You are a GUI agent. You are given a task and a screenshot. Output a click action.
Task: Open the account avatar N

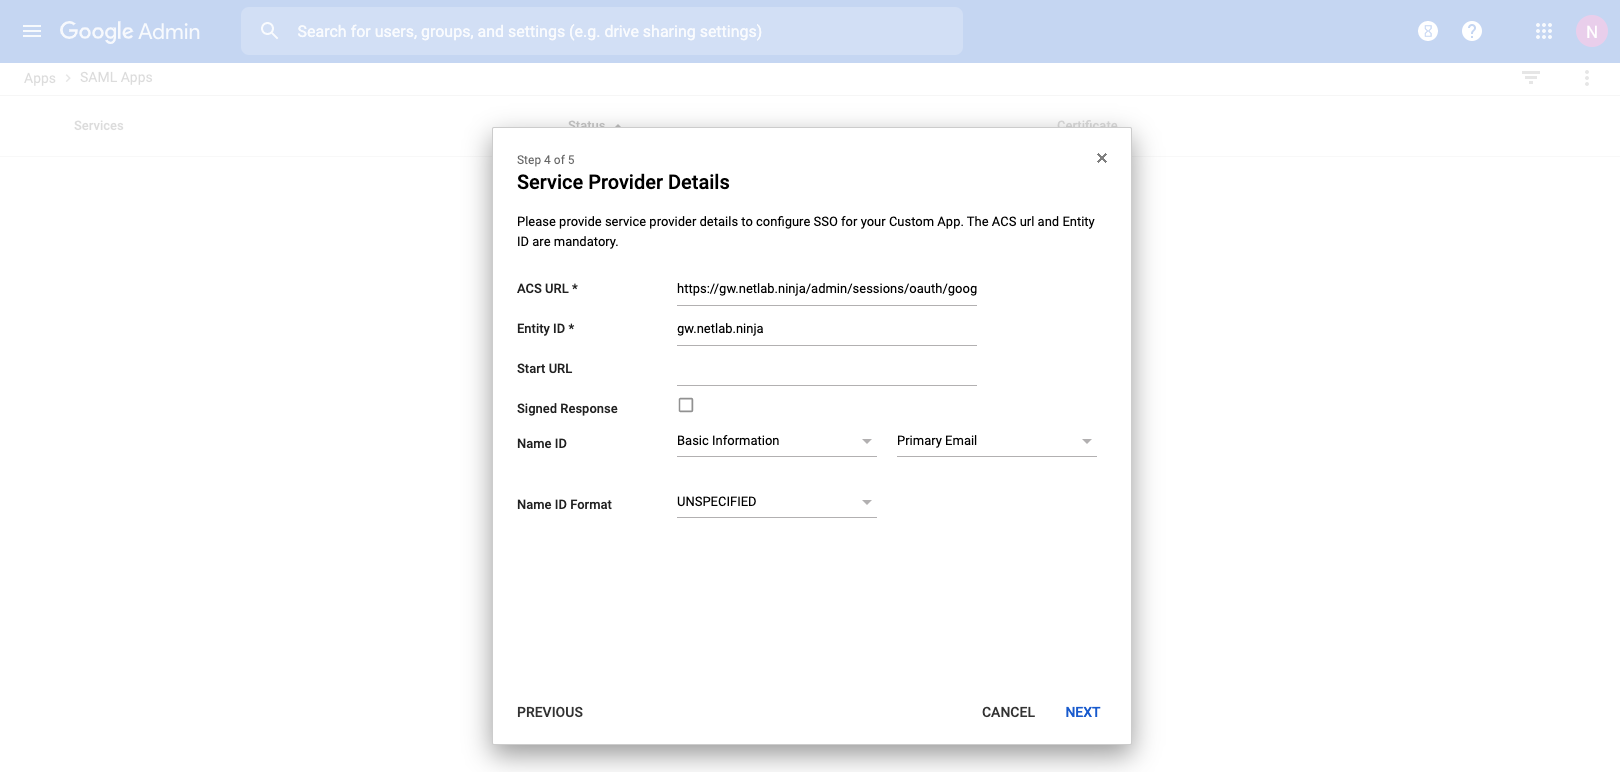(1591, 31)
